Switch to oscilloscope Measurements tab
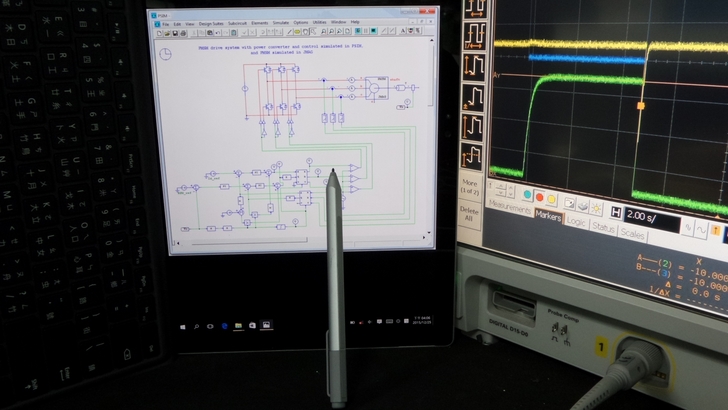 [x=510, y=207]
